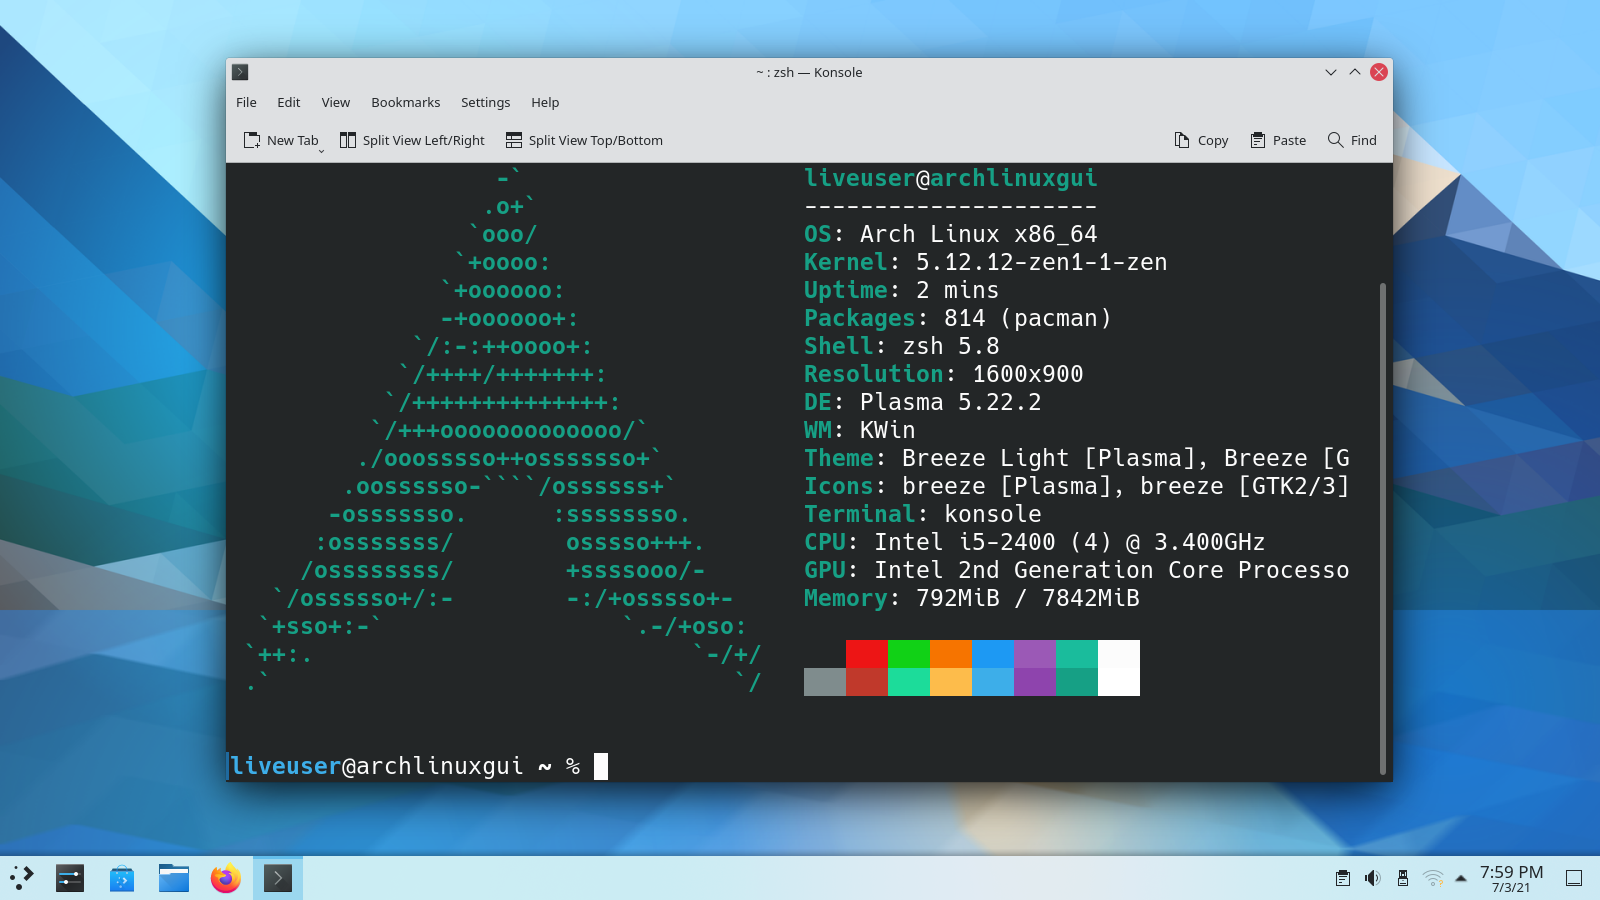This screenshot has width=1600, height=900.
Task: Open the Bookmarks menu
Action: point(405,102)
